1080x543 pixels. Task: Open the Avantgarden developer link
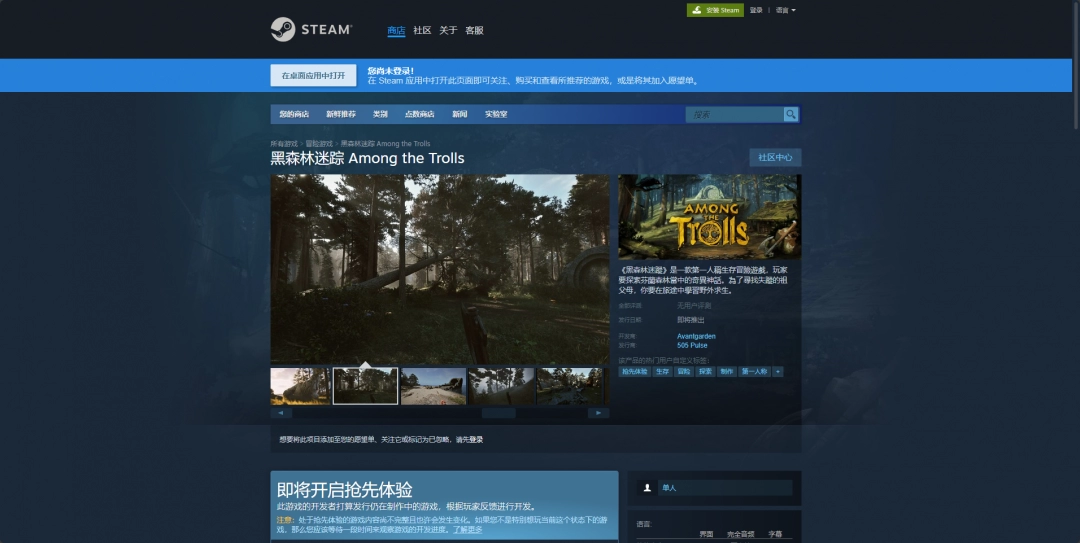[696, 336]
